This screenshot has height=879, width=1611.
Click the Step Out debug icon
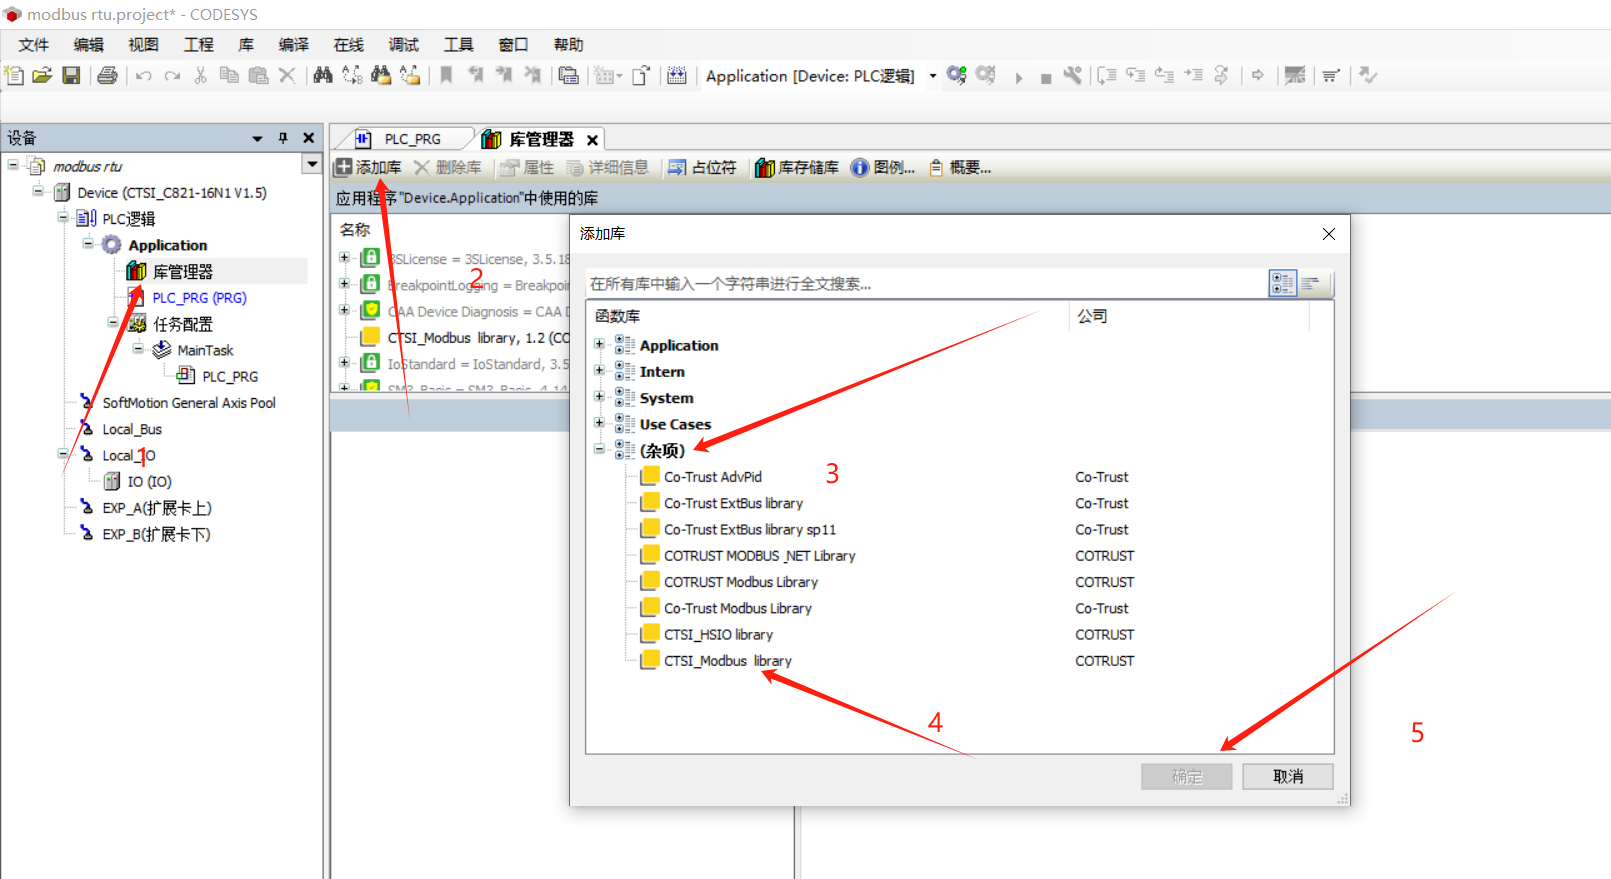pyautogui.click(x=1165, y=75)
